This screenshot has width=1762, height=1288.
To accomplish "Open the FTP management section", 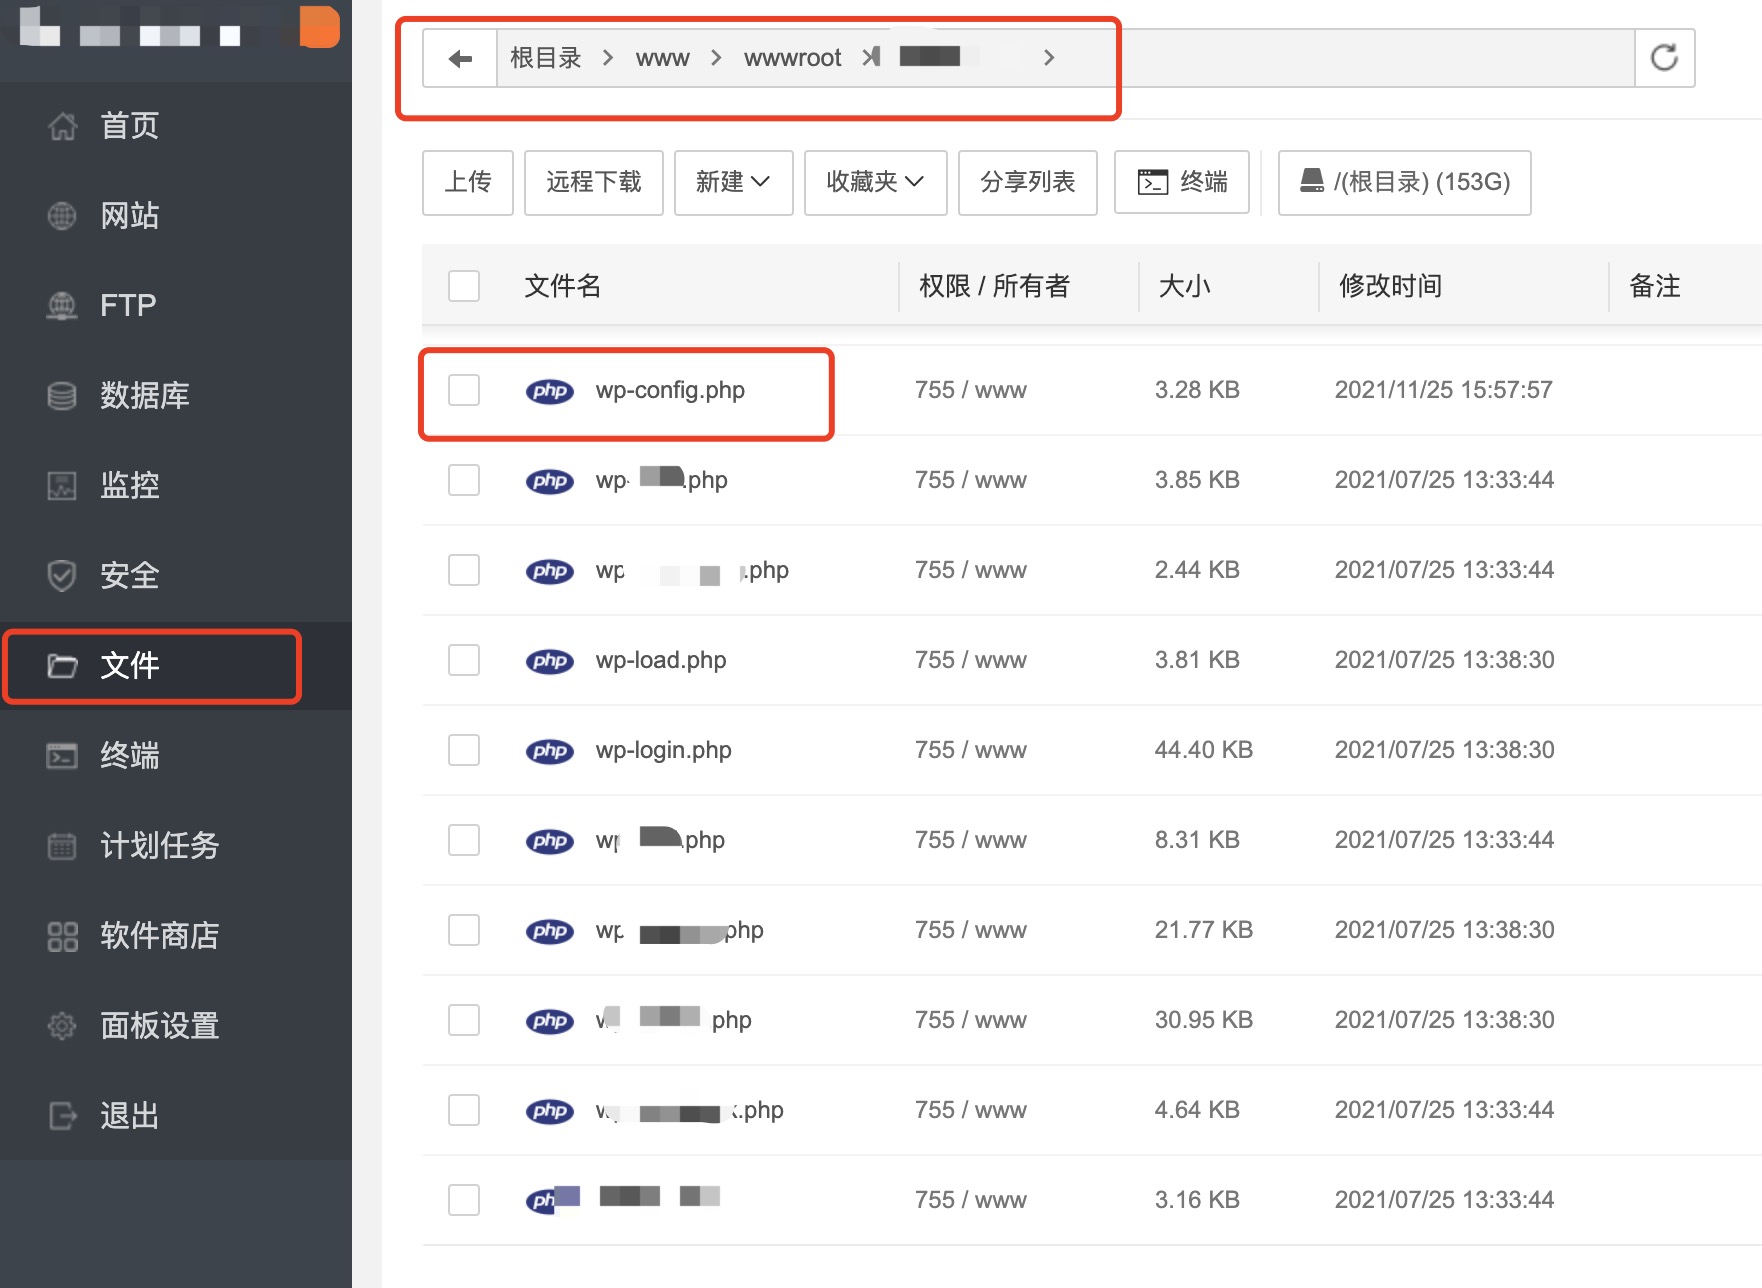I will pyautogui.click(x=126, y=305).
